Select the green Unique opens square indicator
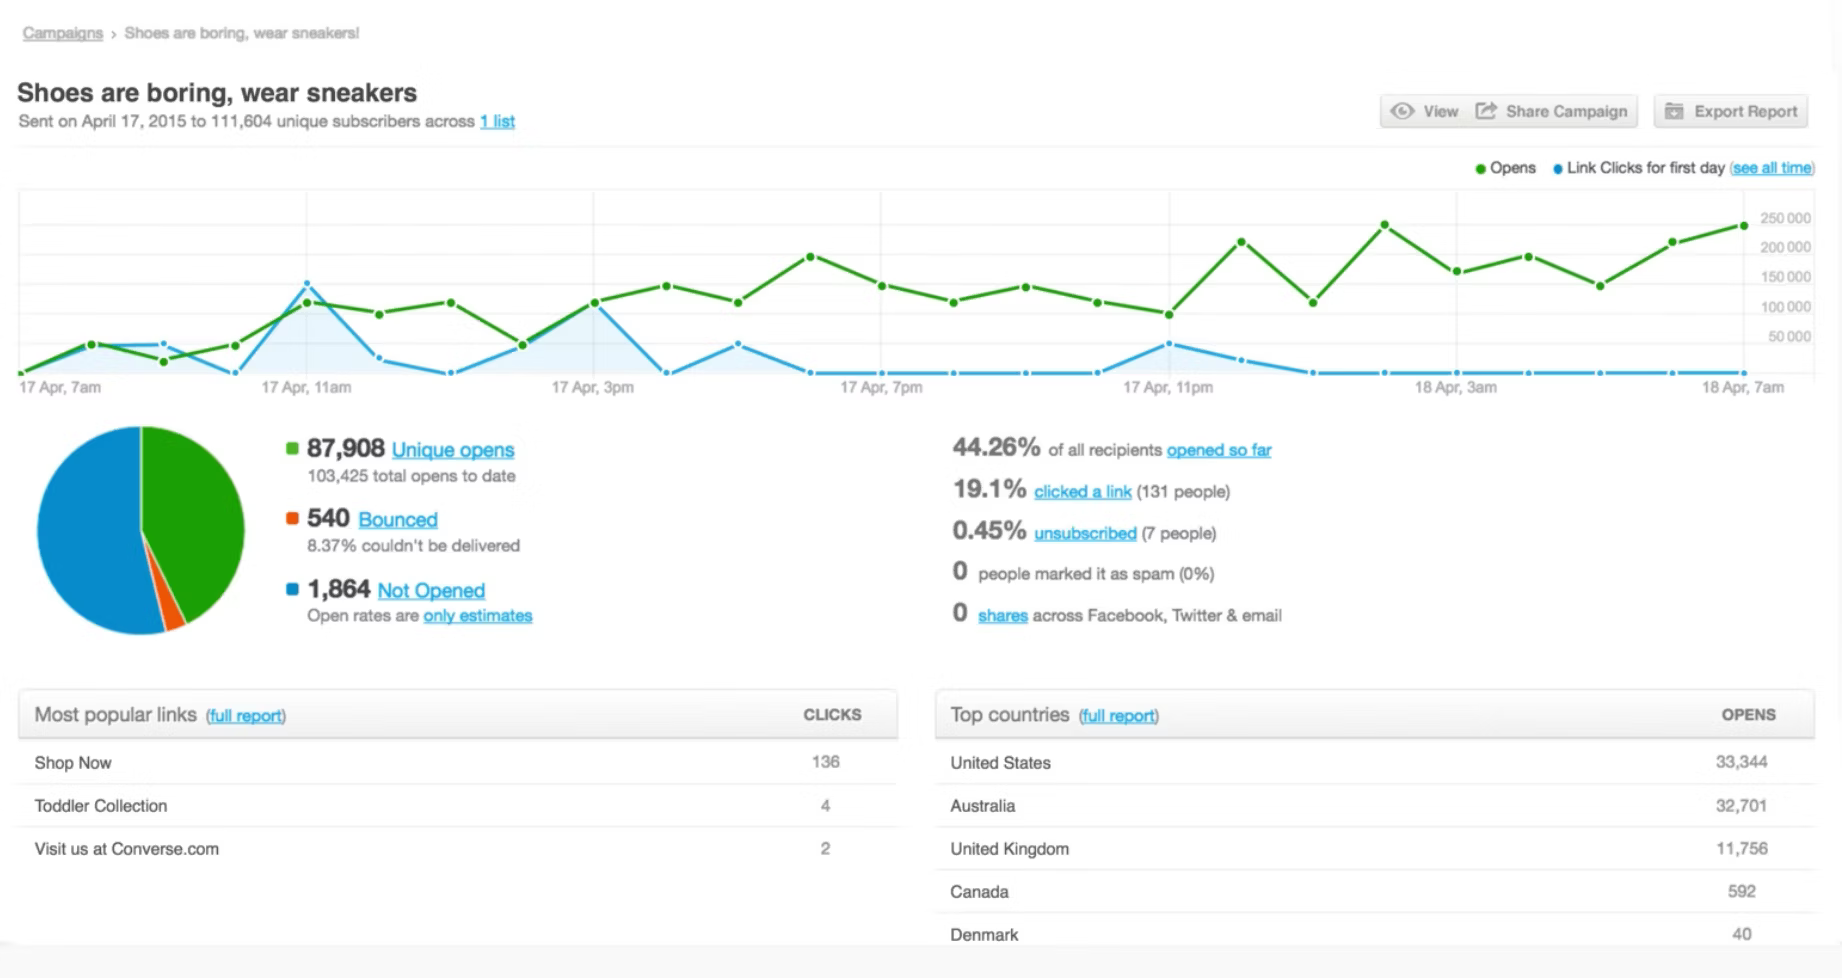The image size is (1842, 978). (x=291, y=449)
